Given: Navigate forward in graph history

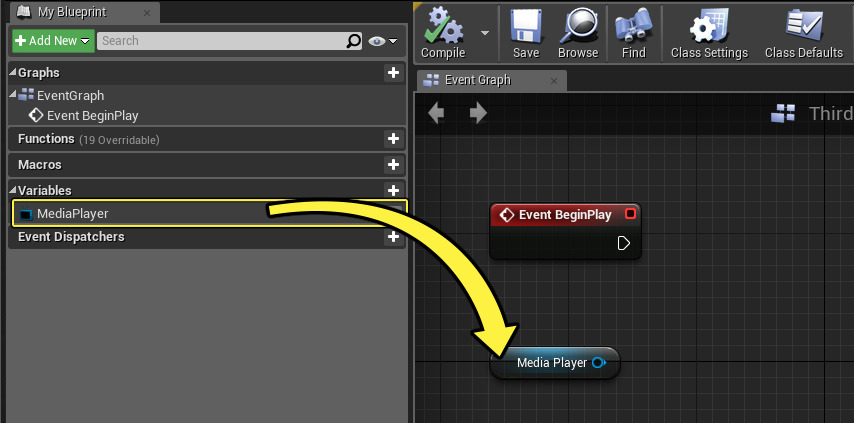Looking at the screenshot, I should click(478, 113).
